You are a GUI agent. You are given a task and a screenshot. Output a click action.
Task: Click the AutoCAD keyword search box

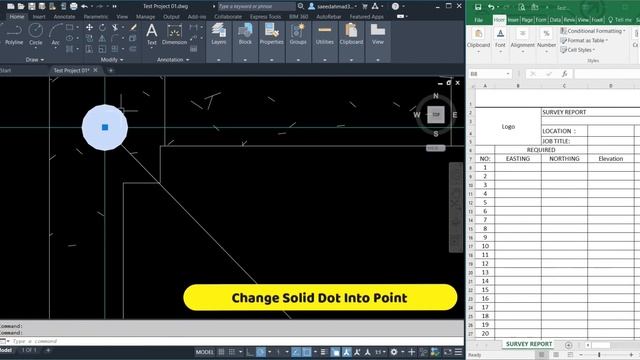[256, 6]
